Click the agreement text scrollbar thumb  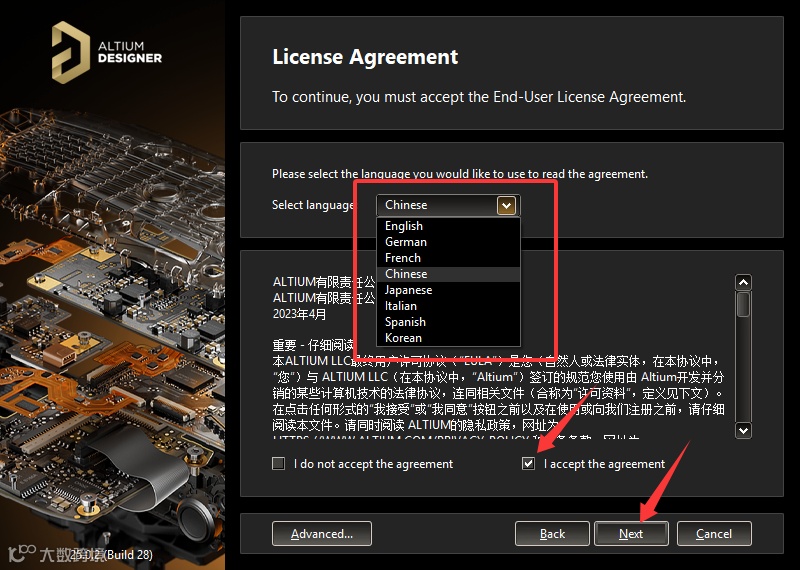[x=743, y=304]
